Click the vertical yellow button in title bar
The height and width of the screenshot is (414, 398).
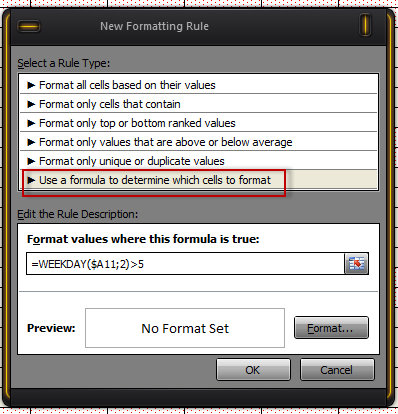click(365, 25)
